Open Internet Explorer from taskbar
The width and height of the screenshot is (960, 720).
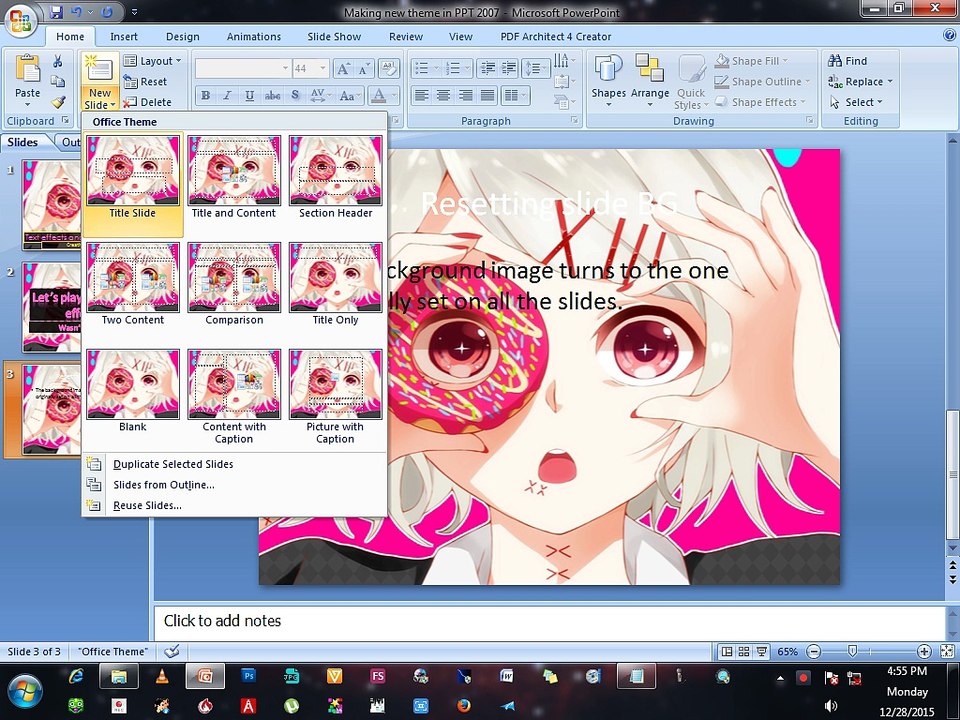click(76, 676)
